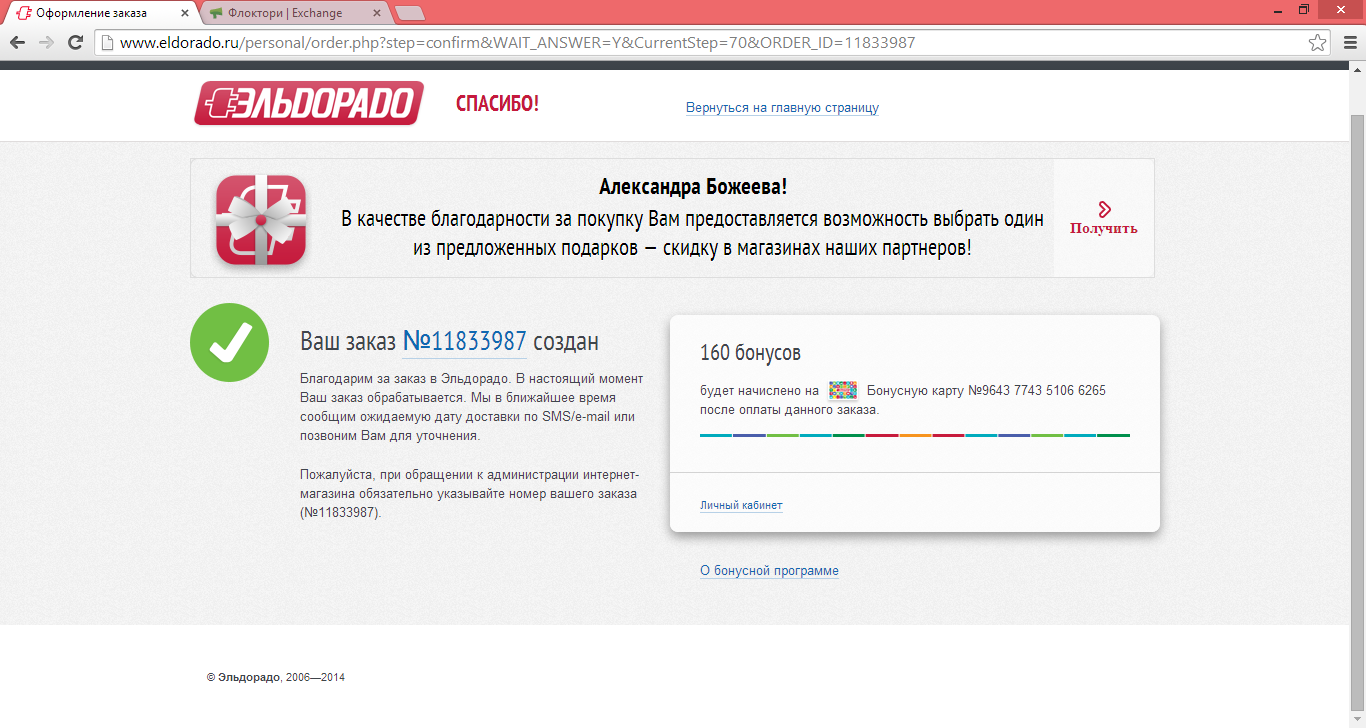Bookmark the page with the star icon
Viewport: 1366px width, 728px height.
click(x=1318, y=43)
